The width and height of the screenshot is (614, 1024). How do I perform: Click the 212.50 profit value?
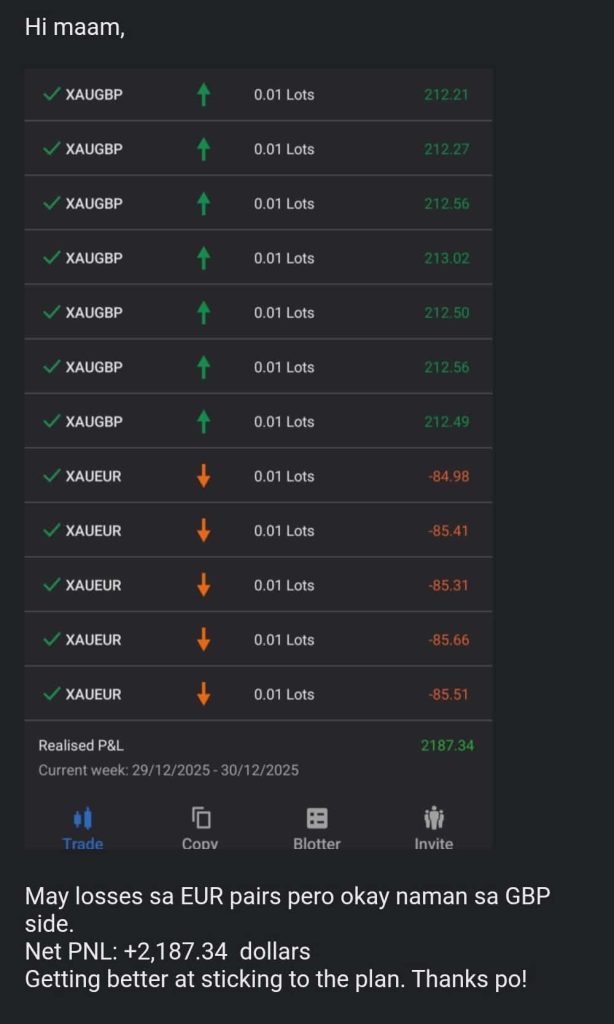(x=446, y=313)
